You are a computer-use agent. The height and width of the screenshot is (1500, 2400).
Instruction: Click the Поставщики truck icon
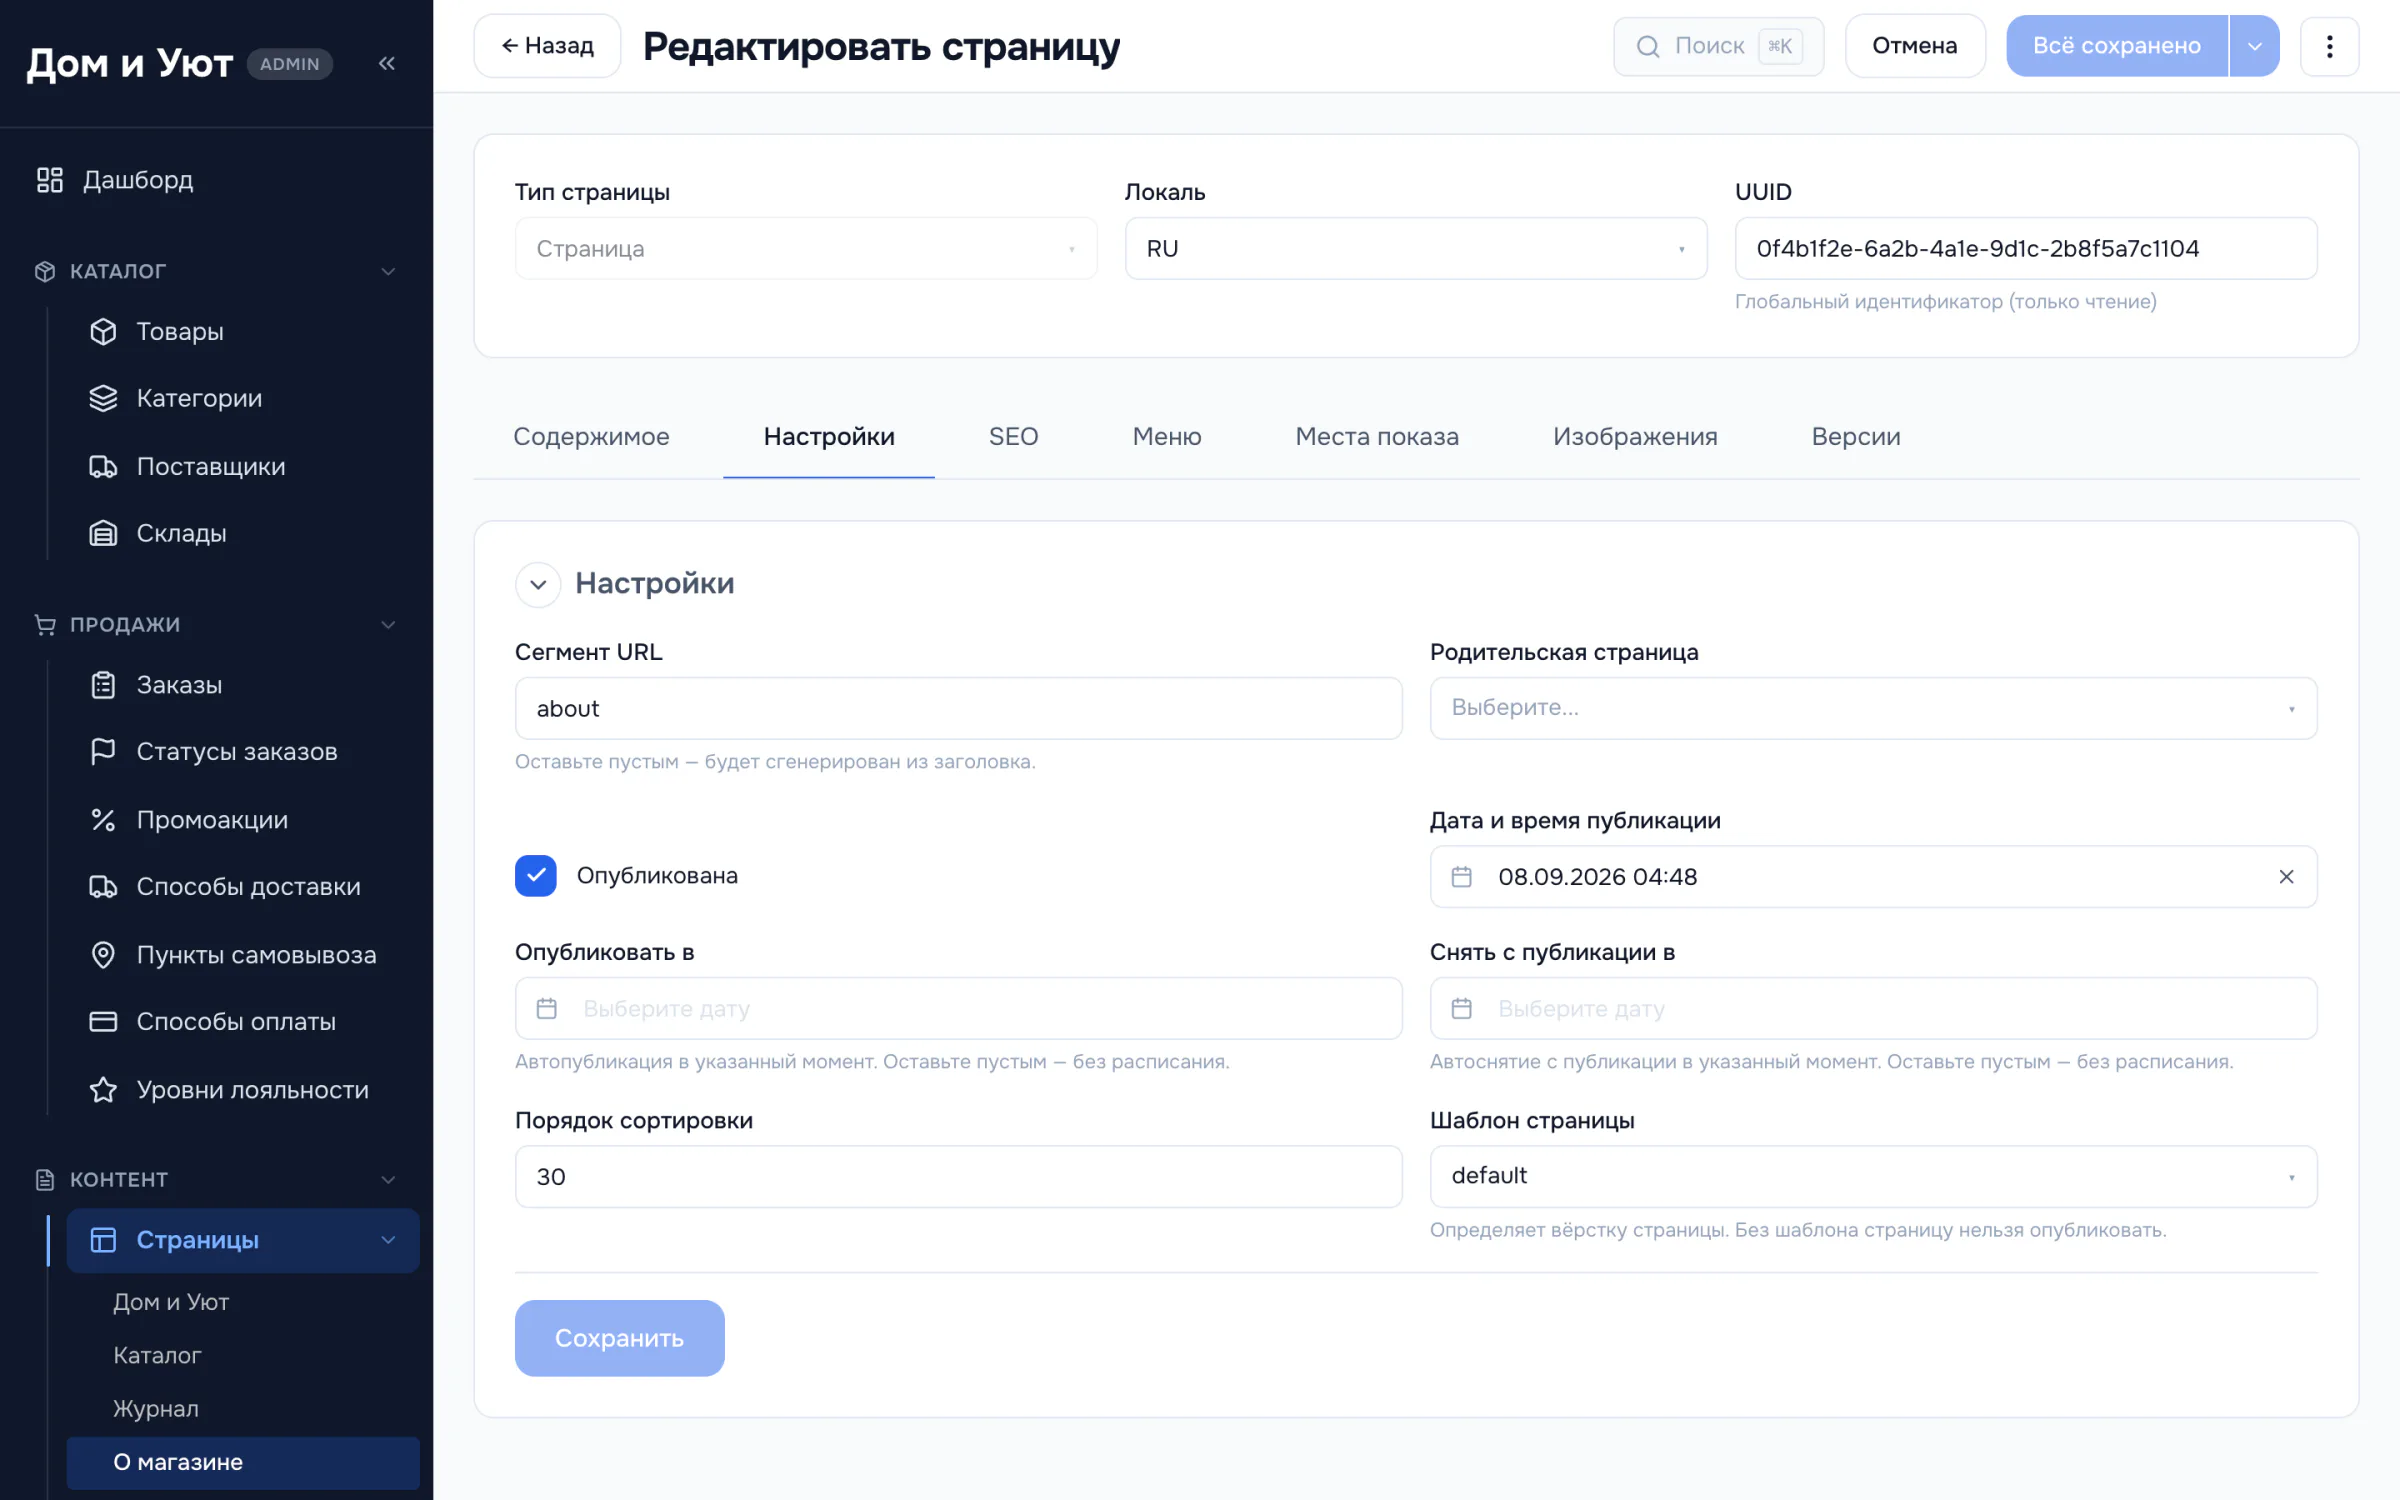(103, 466)
